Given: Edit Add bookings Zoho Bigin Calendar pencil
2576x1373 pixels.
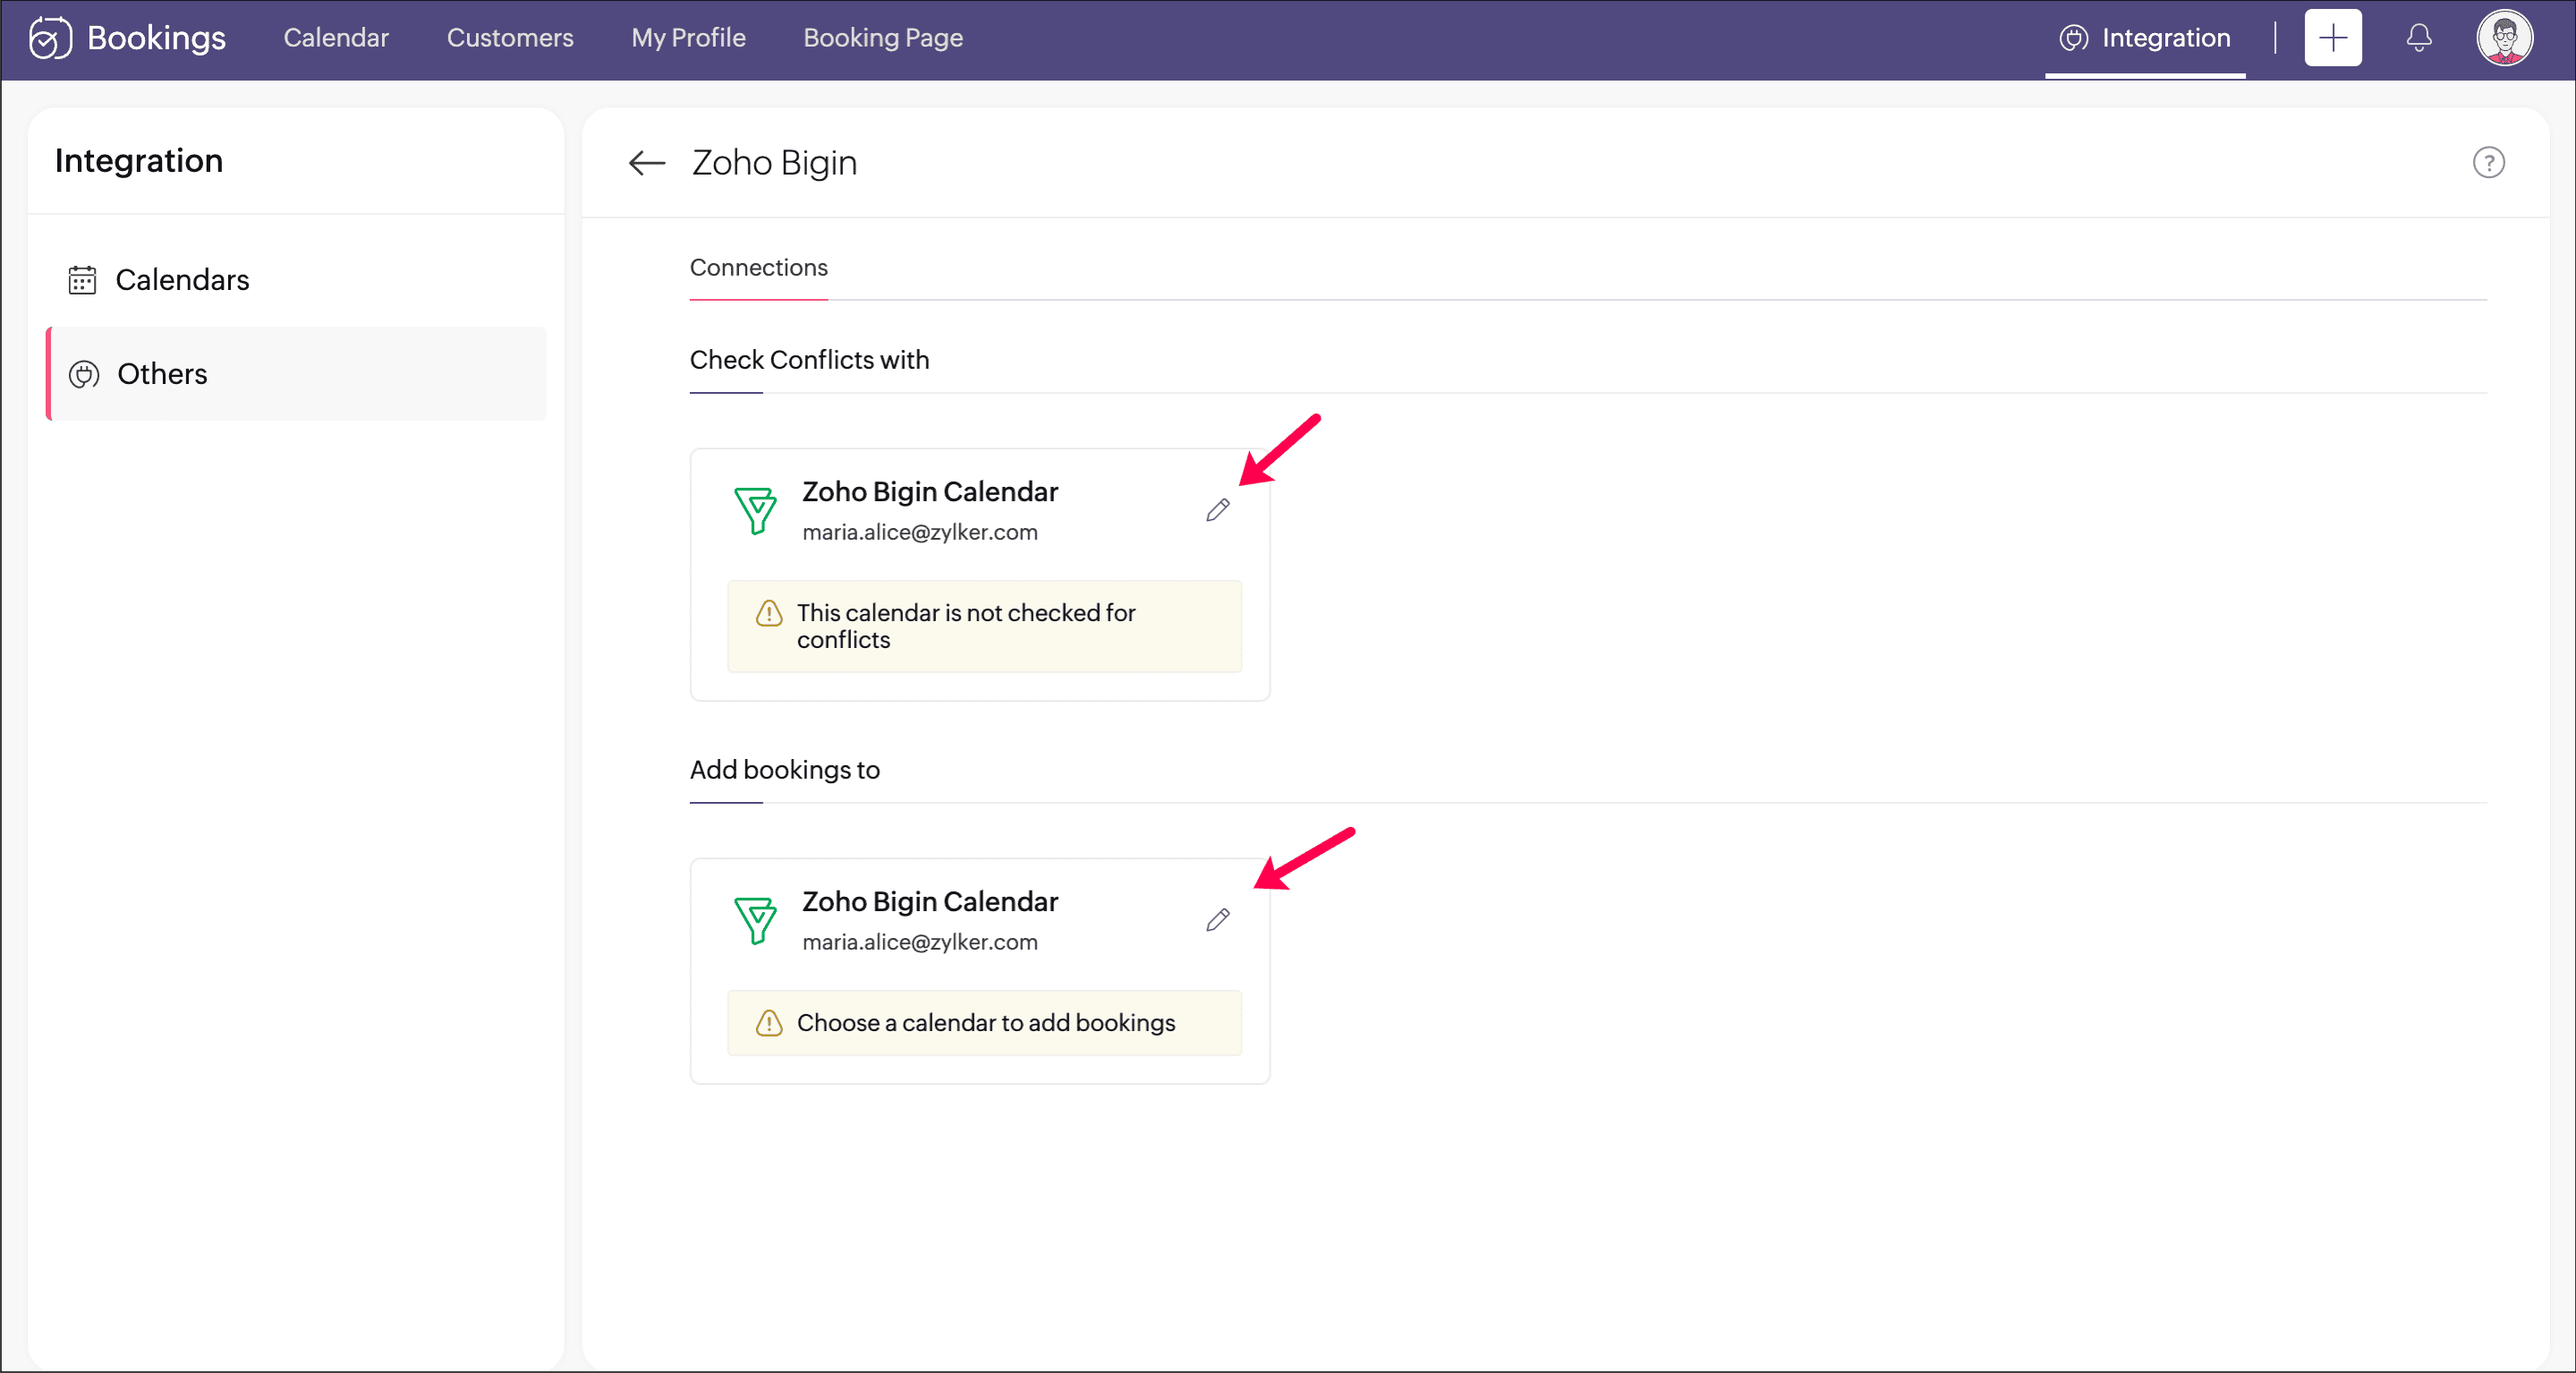Looking at the screenshot, I should [x=1217, y=920].
